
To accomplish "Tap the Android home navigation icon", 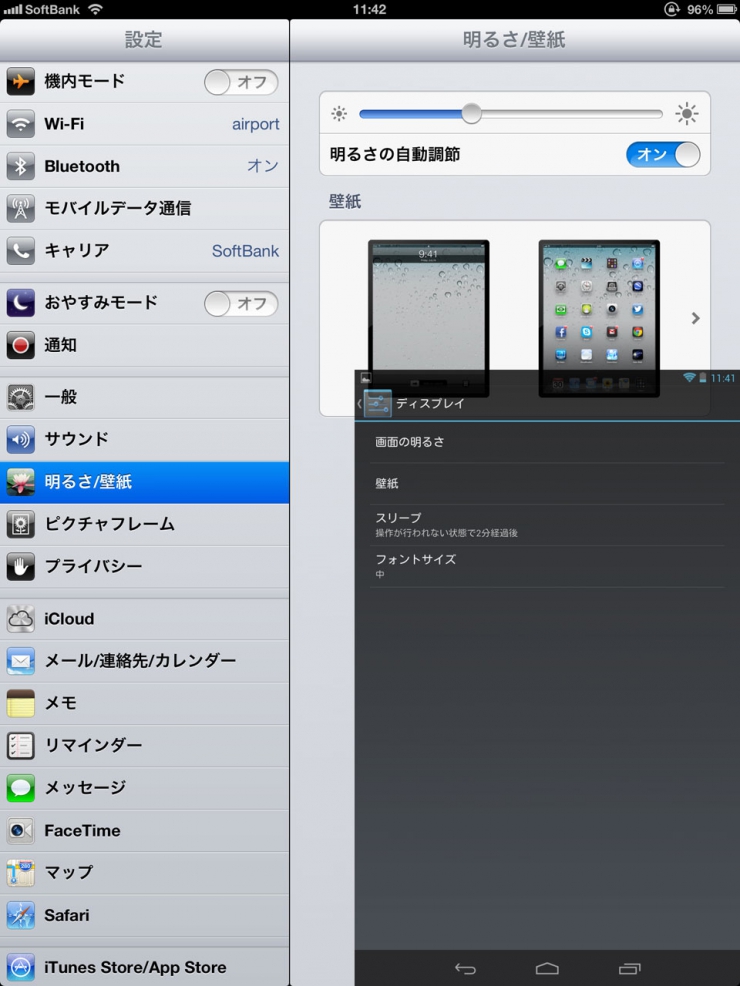I will click(x=547, y=969).
